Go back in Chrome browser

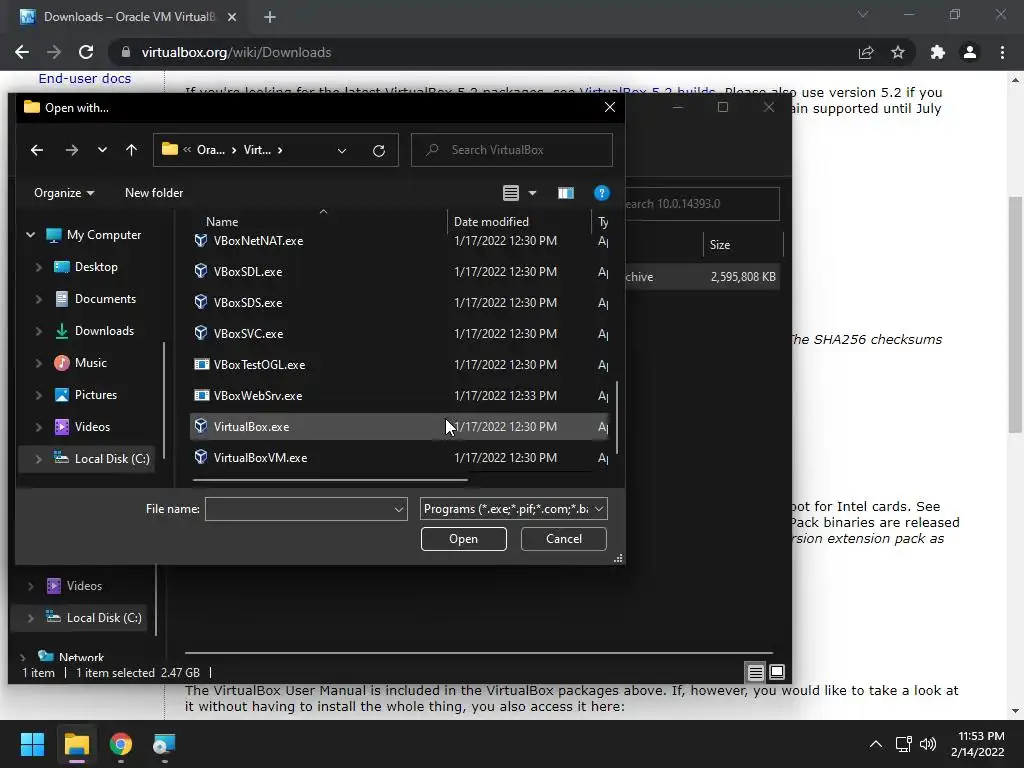[x=22, y=52]
